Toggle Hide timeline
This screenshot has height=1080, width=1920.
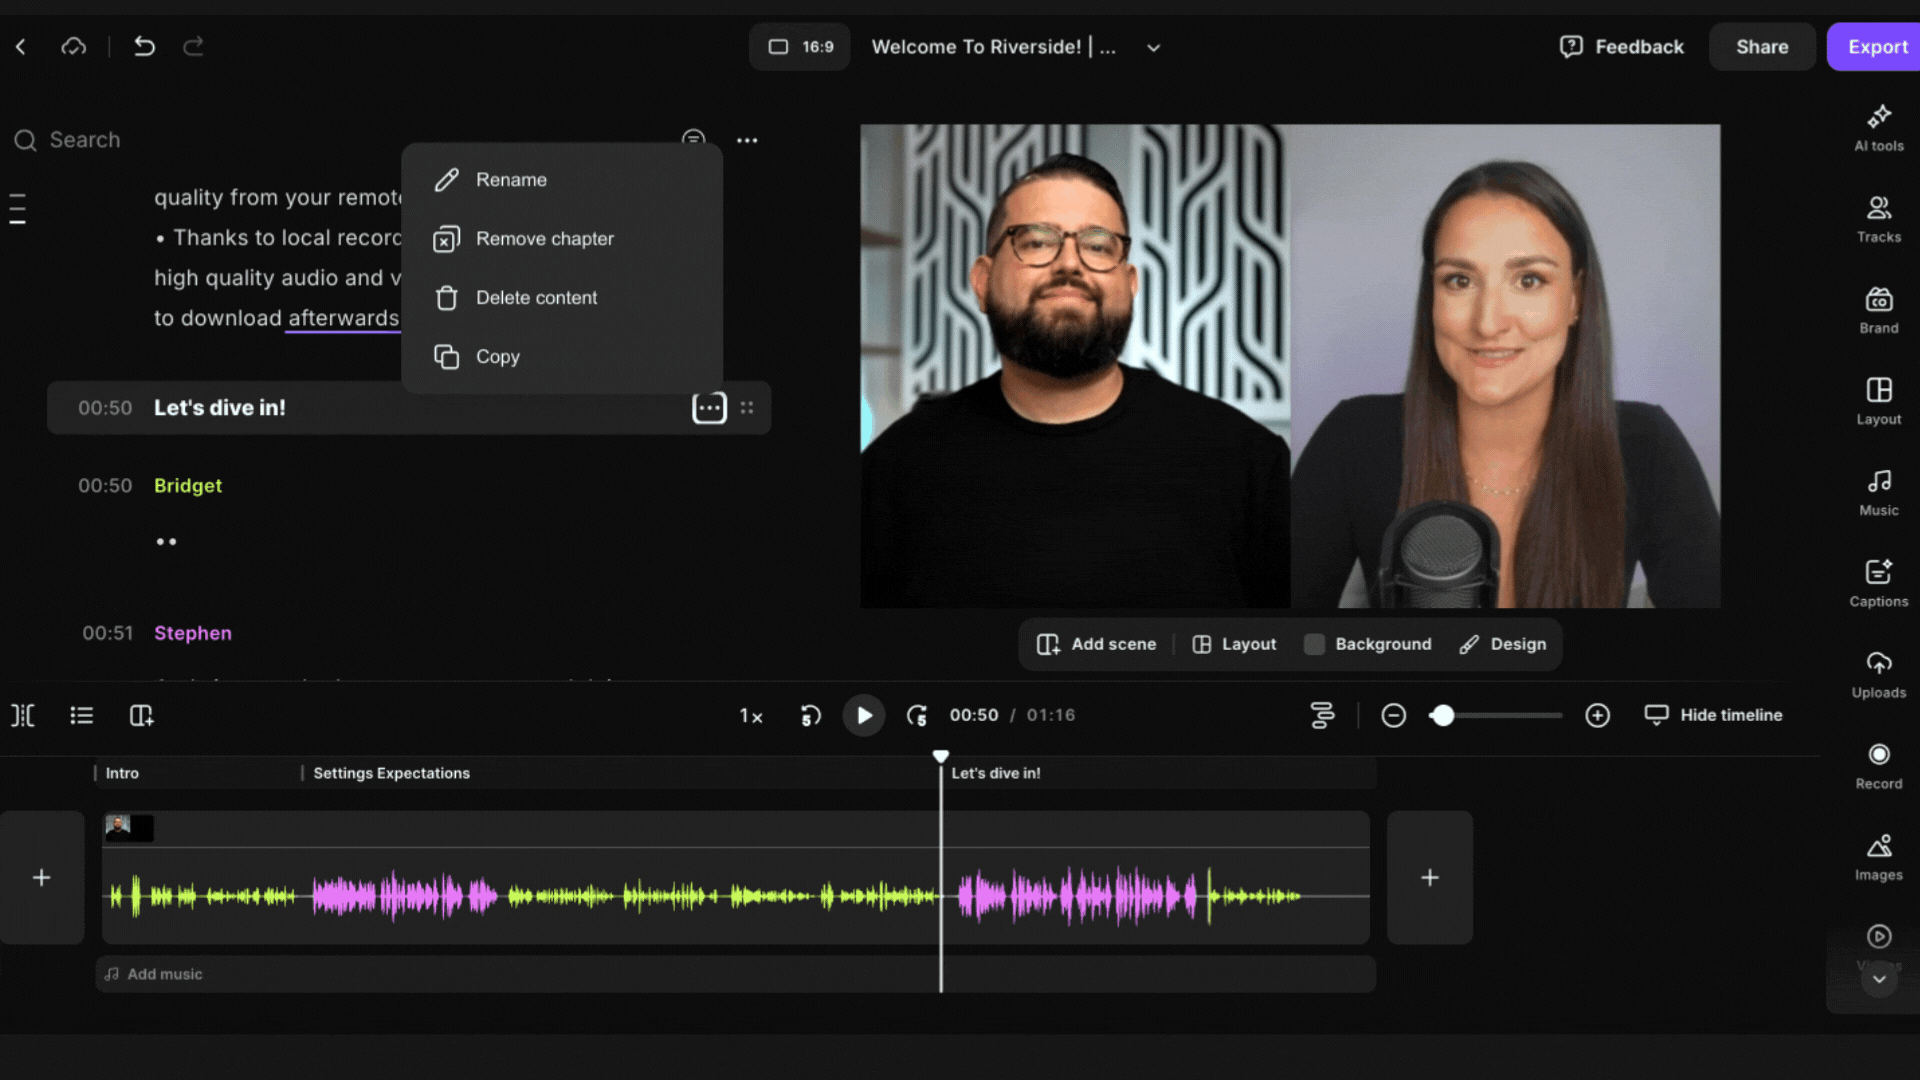tap(1713, 715)
